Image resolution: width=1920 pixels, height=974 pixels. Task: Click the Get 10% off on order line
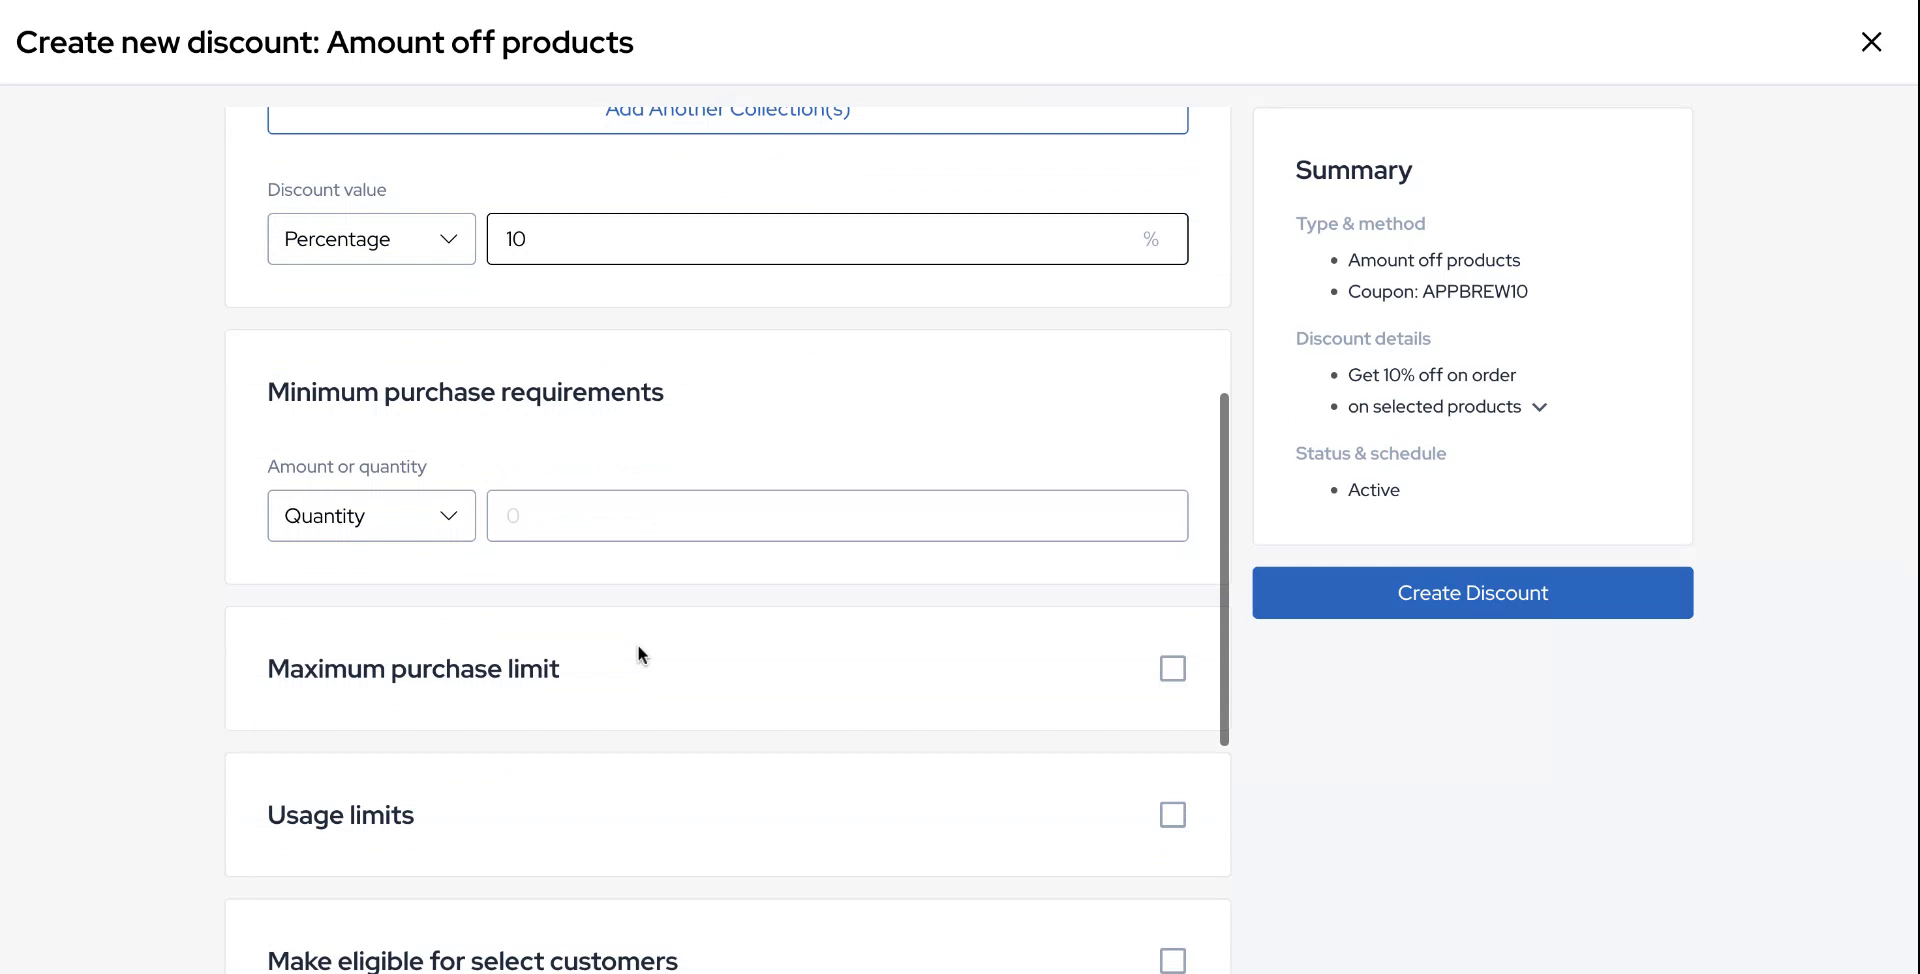1431,375
